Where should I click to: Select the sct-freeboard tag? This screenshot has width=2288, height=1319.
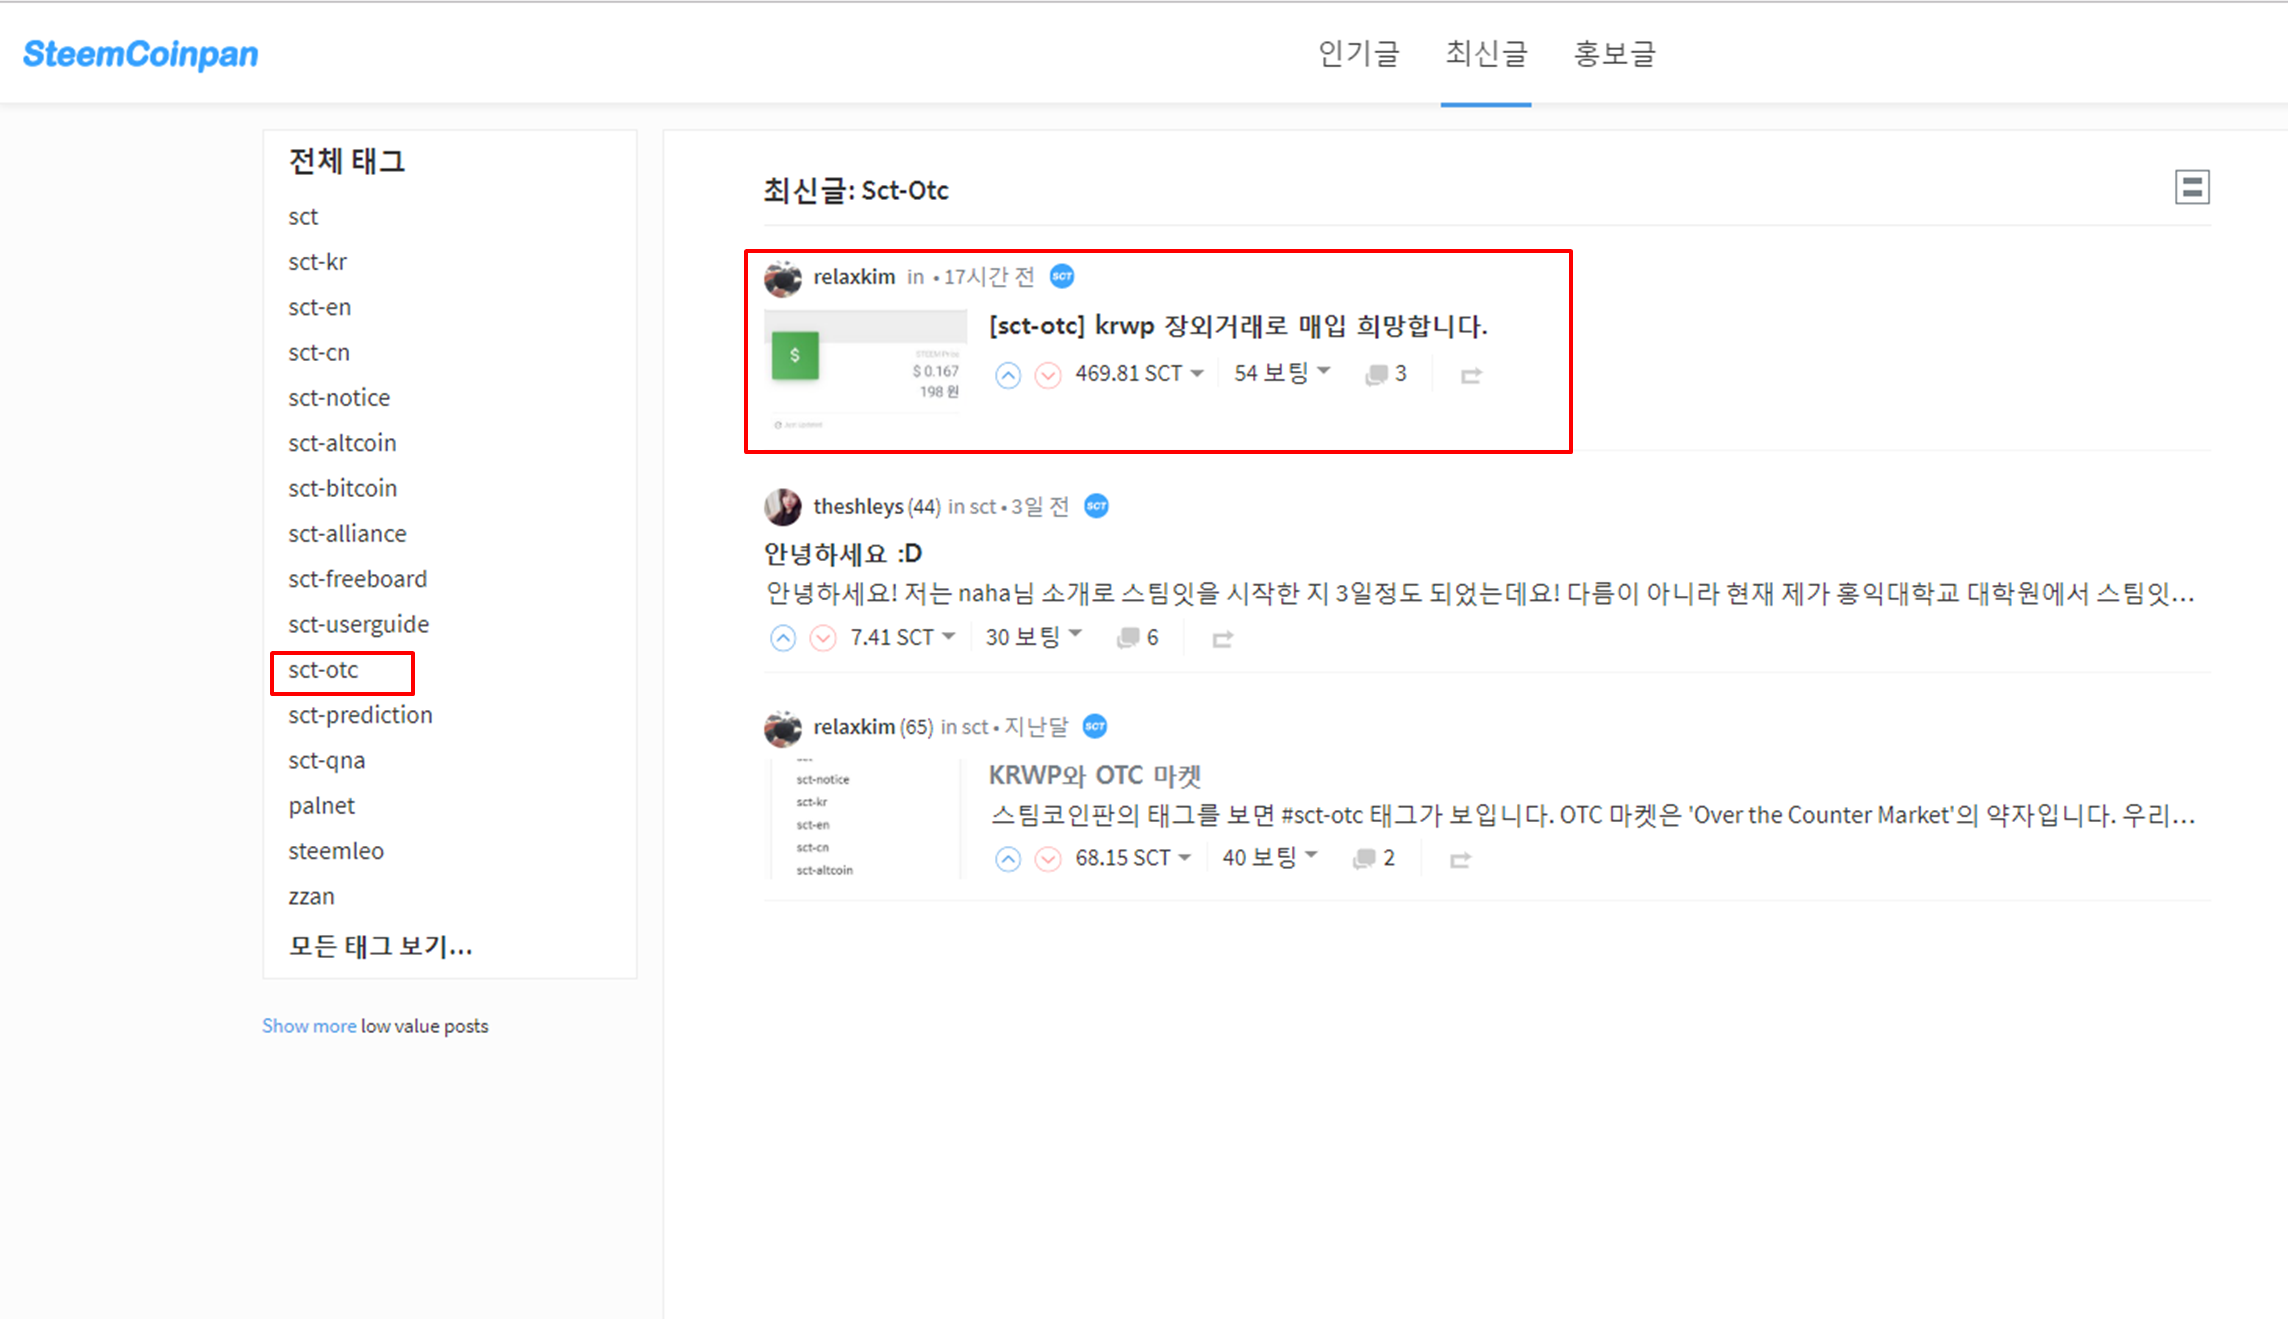pos(357,578)
